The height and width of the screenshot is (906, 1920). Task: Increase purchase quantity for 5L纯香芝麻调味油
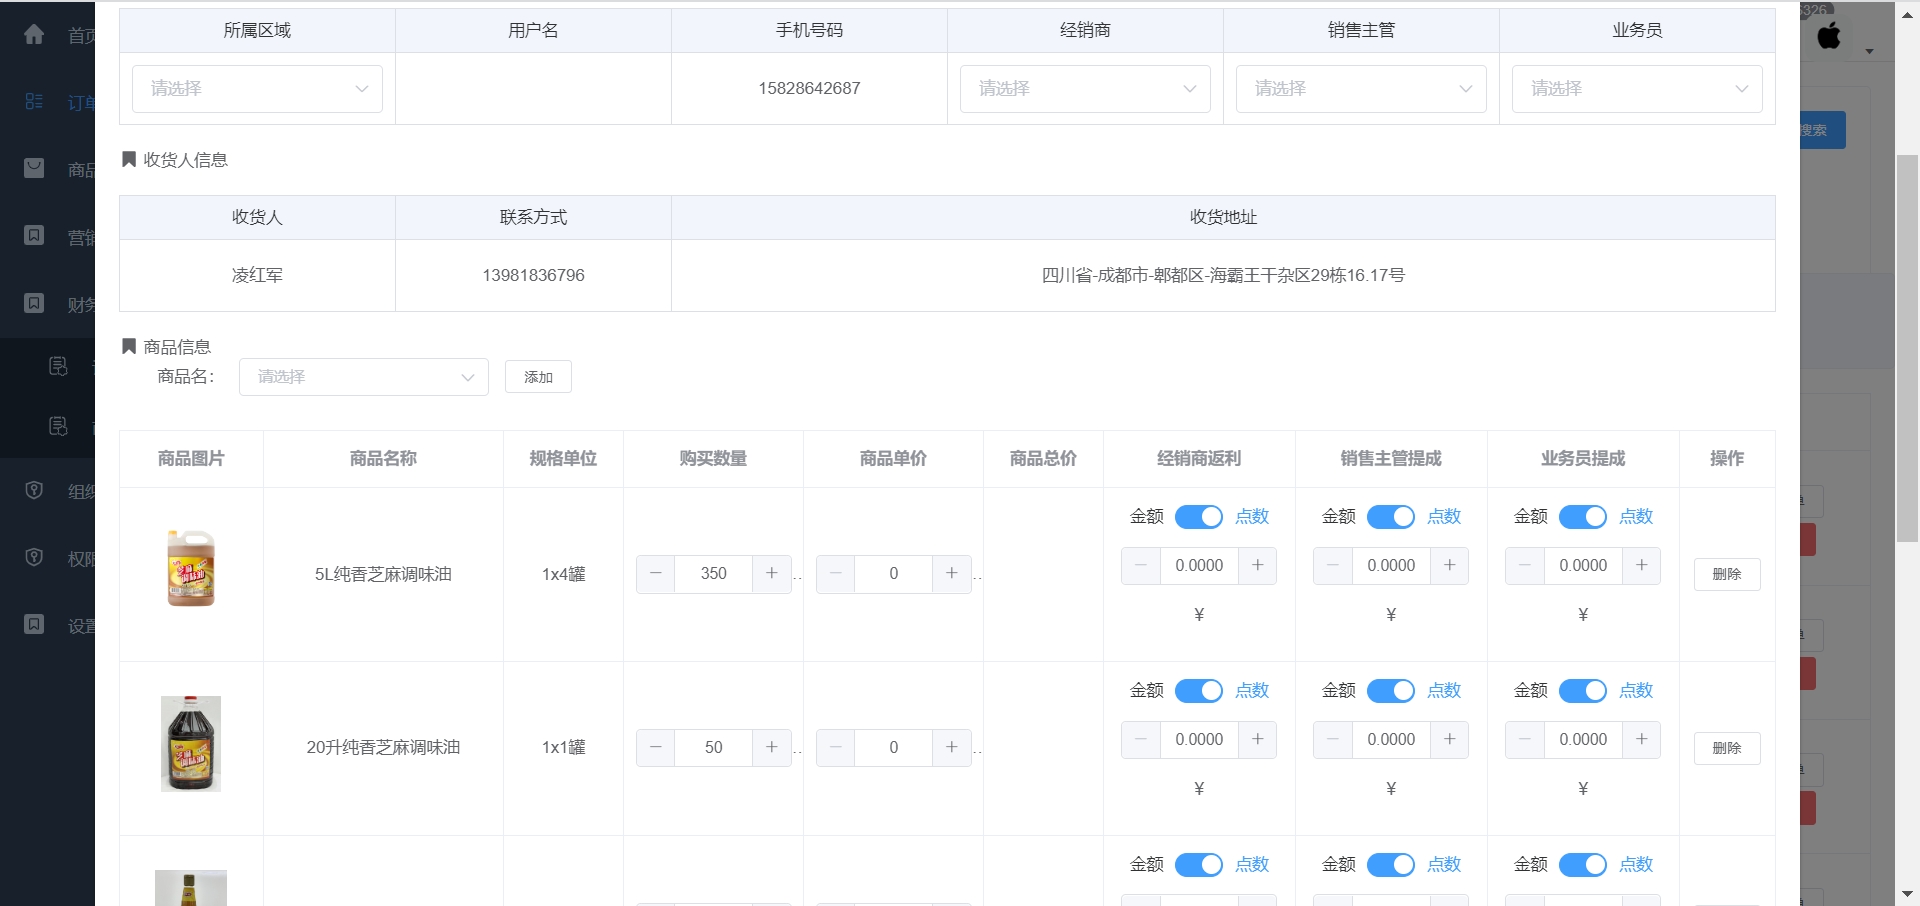tap(772, 574)
